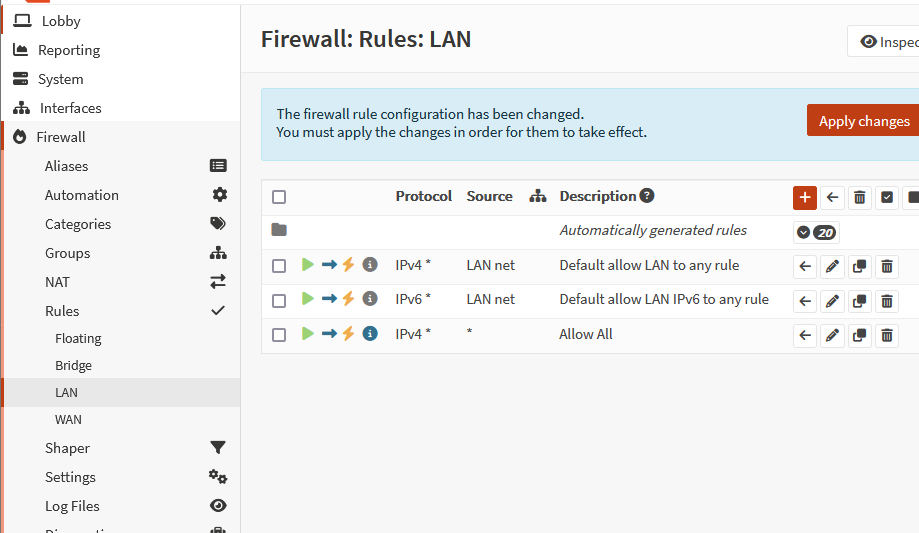This screenshot has width=919, height=533.
Task: Expand the NAT submenu in sidebar
Action: (57, 282)
